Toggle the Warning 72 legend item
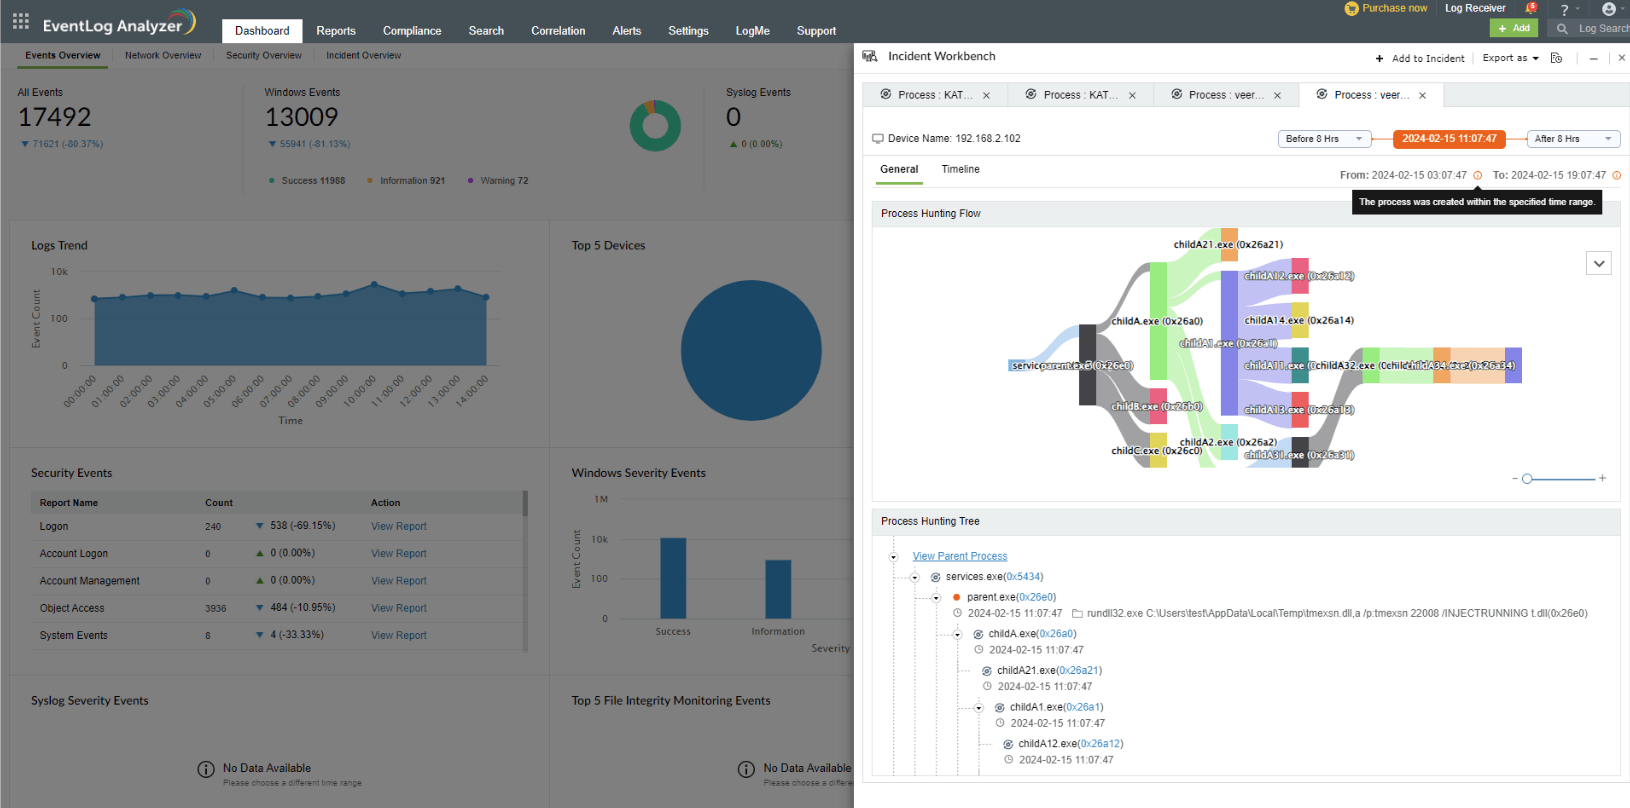 [498, 181]
